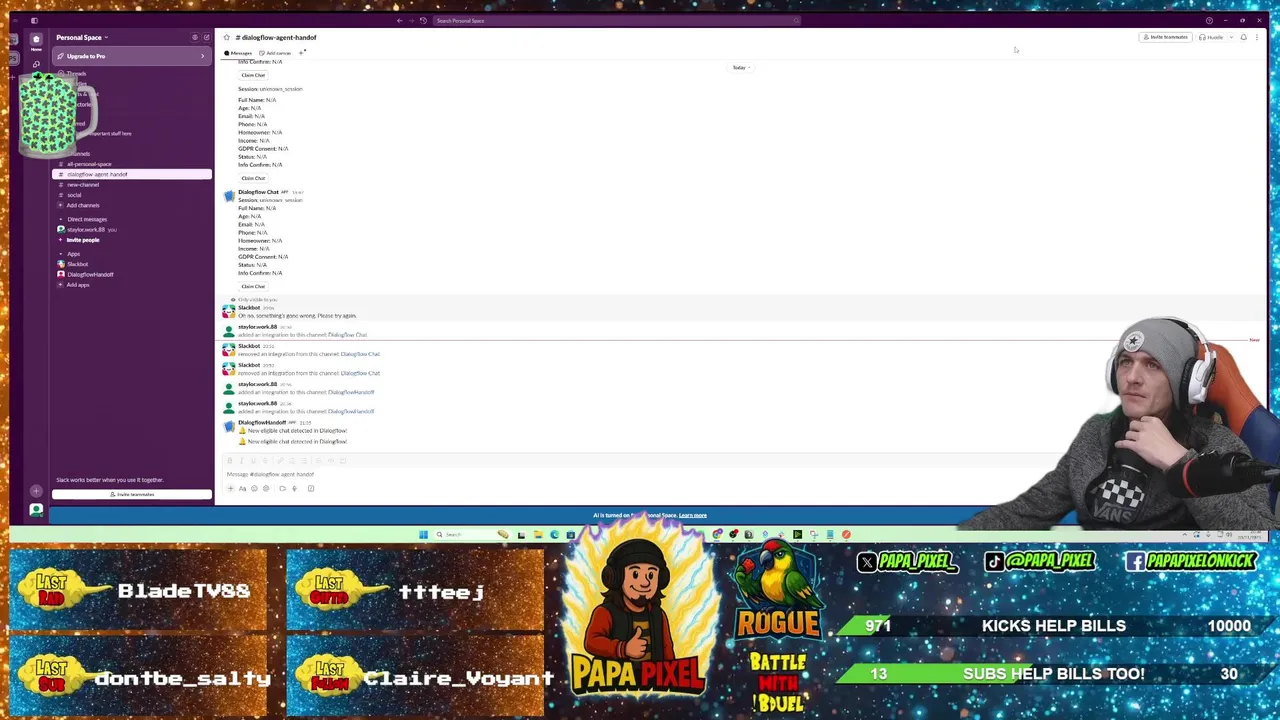Insert a link with composer link icon
This screenshot has width=1280, height=720.
pos(280,461)
